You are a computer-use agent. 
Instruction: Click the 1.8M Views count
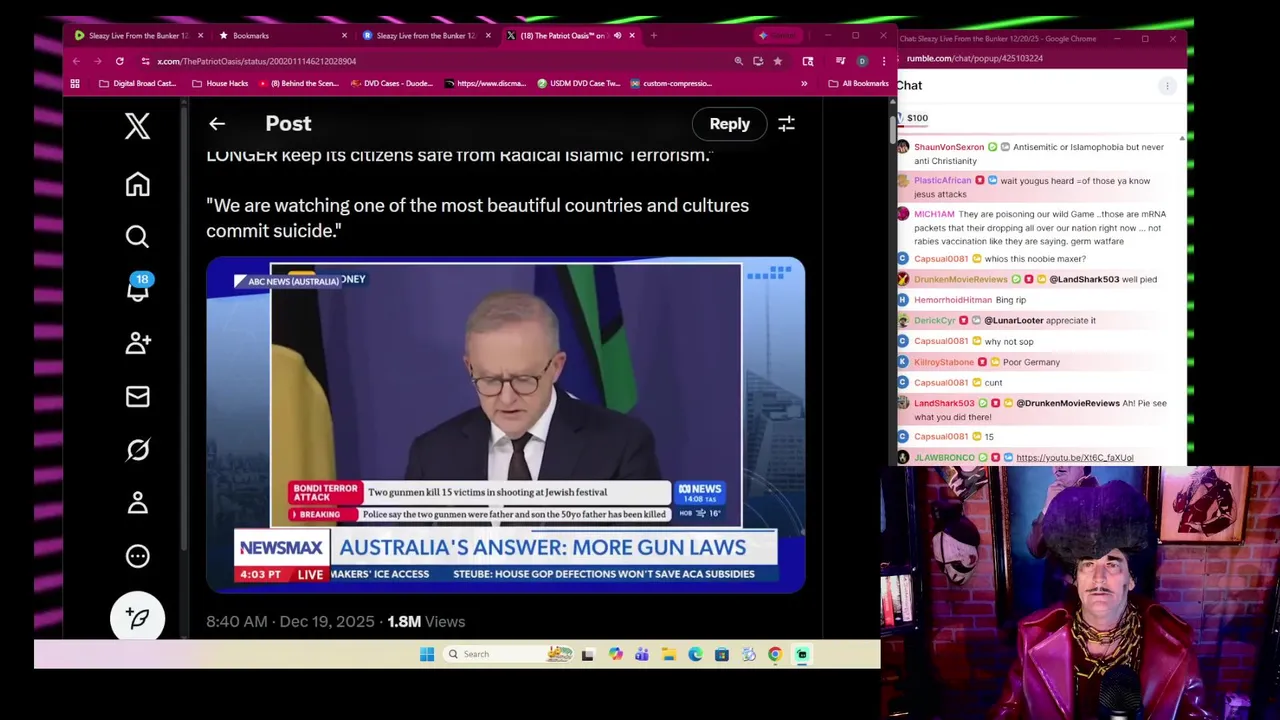pyautogui.click(x=426, y=622)
